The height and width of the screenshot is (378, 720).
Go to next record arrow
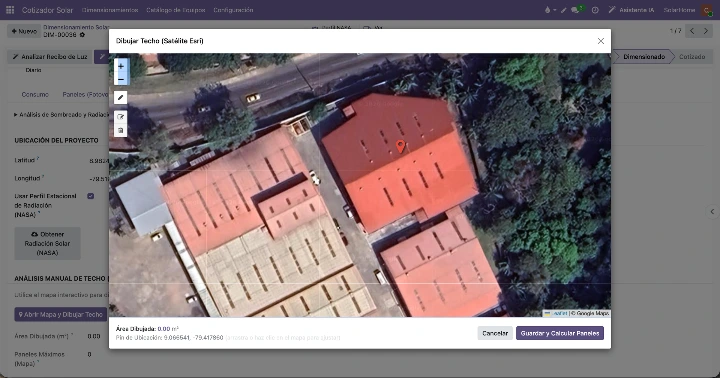pos(706,31)
